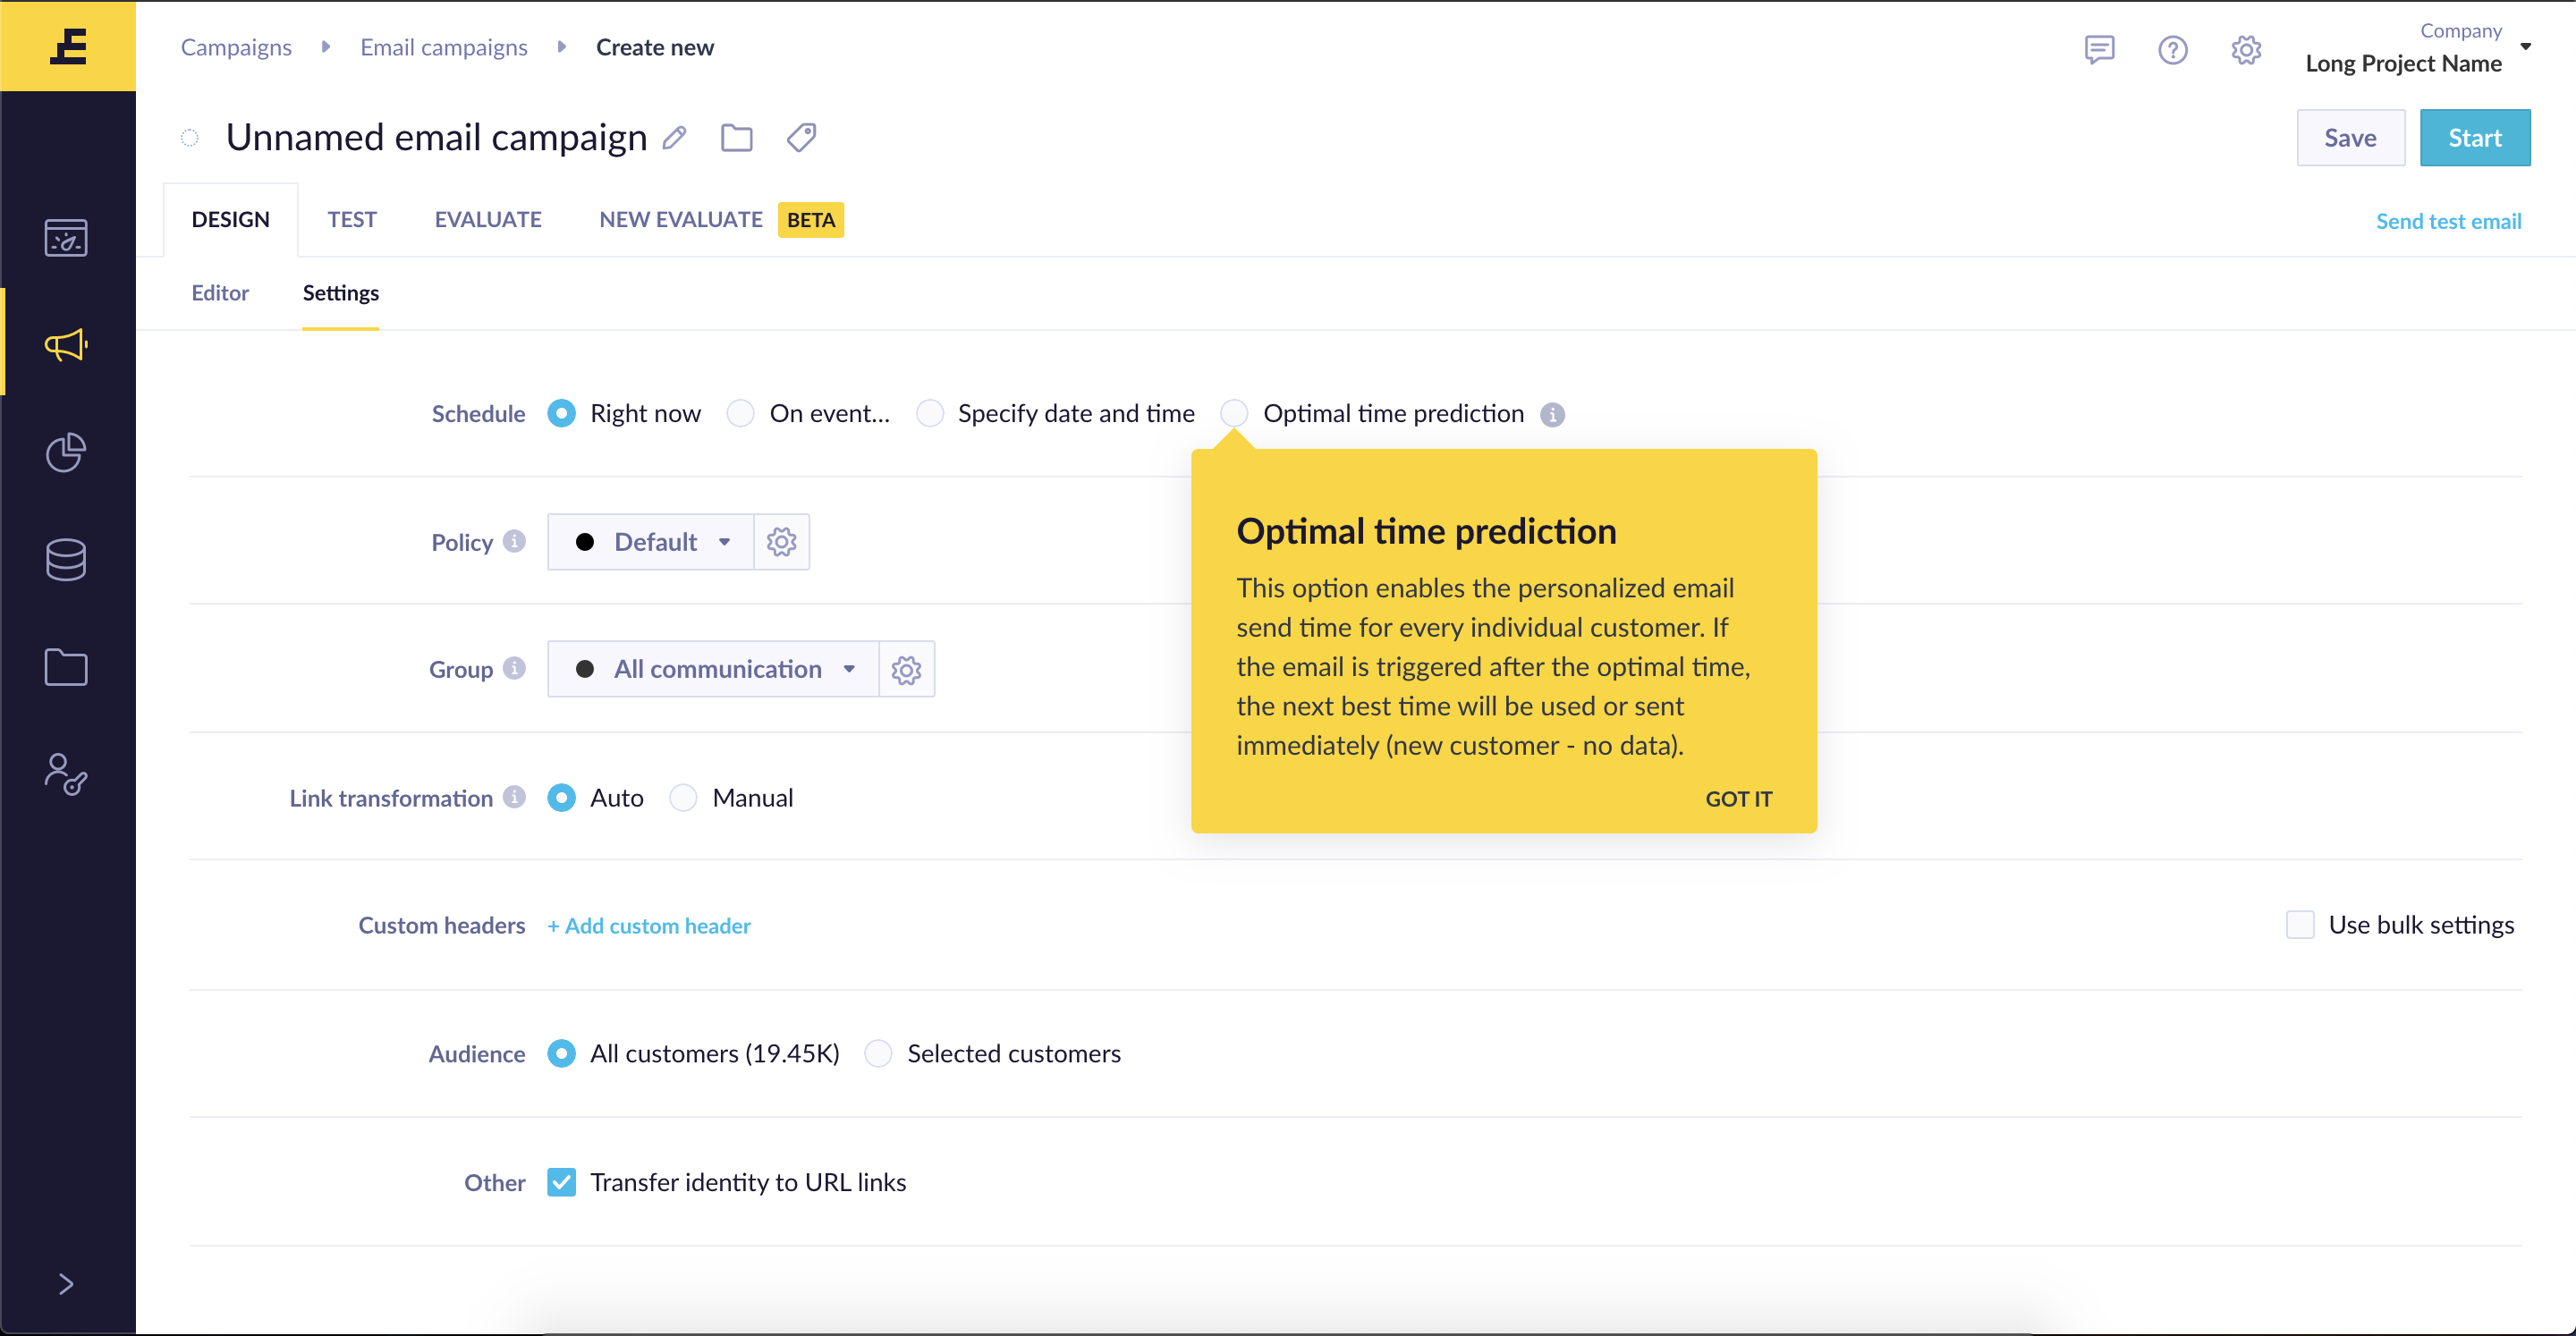Toggle the Selected customers radio button
The image size is (2576, 1336).
877,1053
